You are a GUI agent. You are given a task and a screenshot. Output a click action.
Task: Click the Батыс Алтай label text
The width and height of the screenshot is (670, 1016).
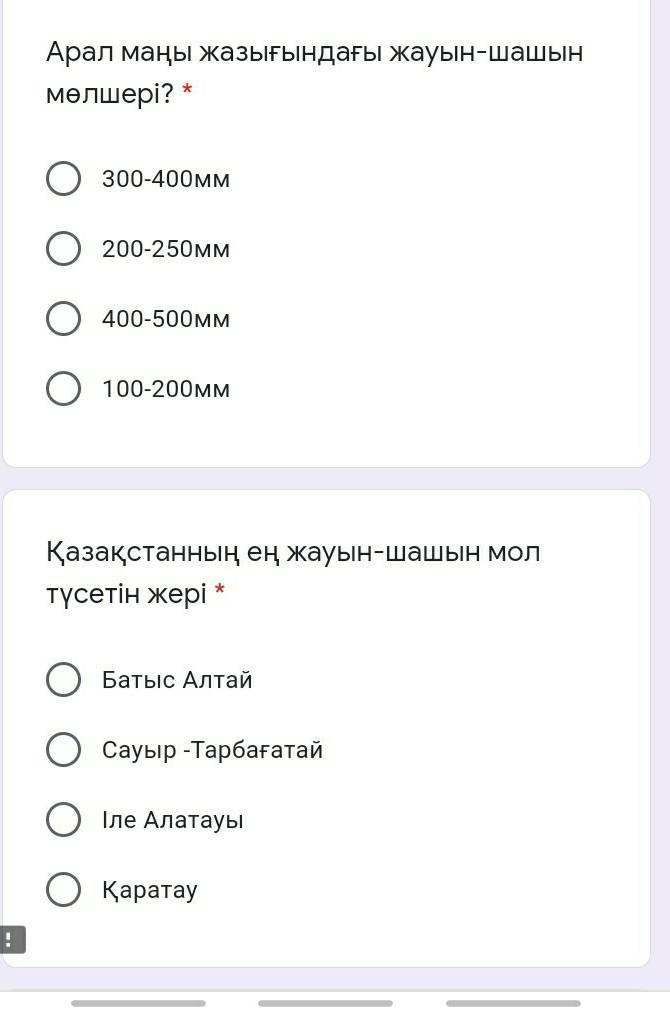pyautogui.click(x=177, y=680)
